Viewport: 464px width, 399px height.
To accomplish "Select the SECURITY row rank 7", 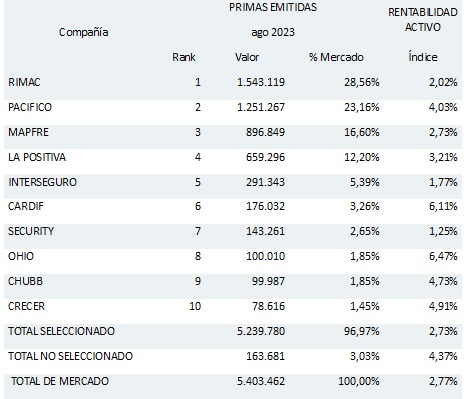I will point(198,231).
